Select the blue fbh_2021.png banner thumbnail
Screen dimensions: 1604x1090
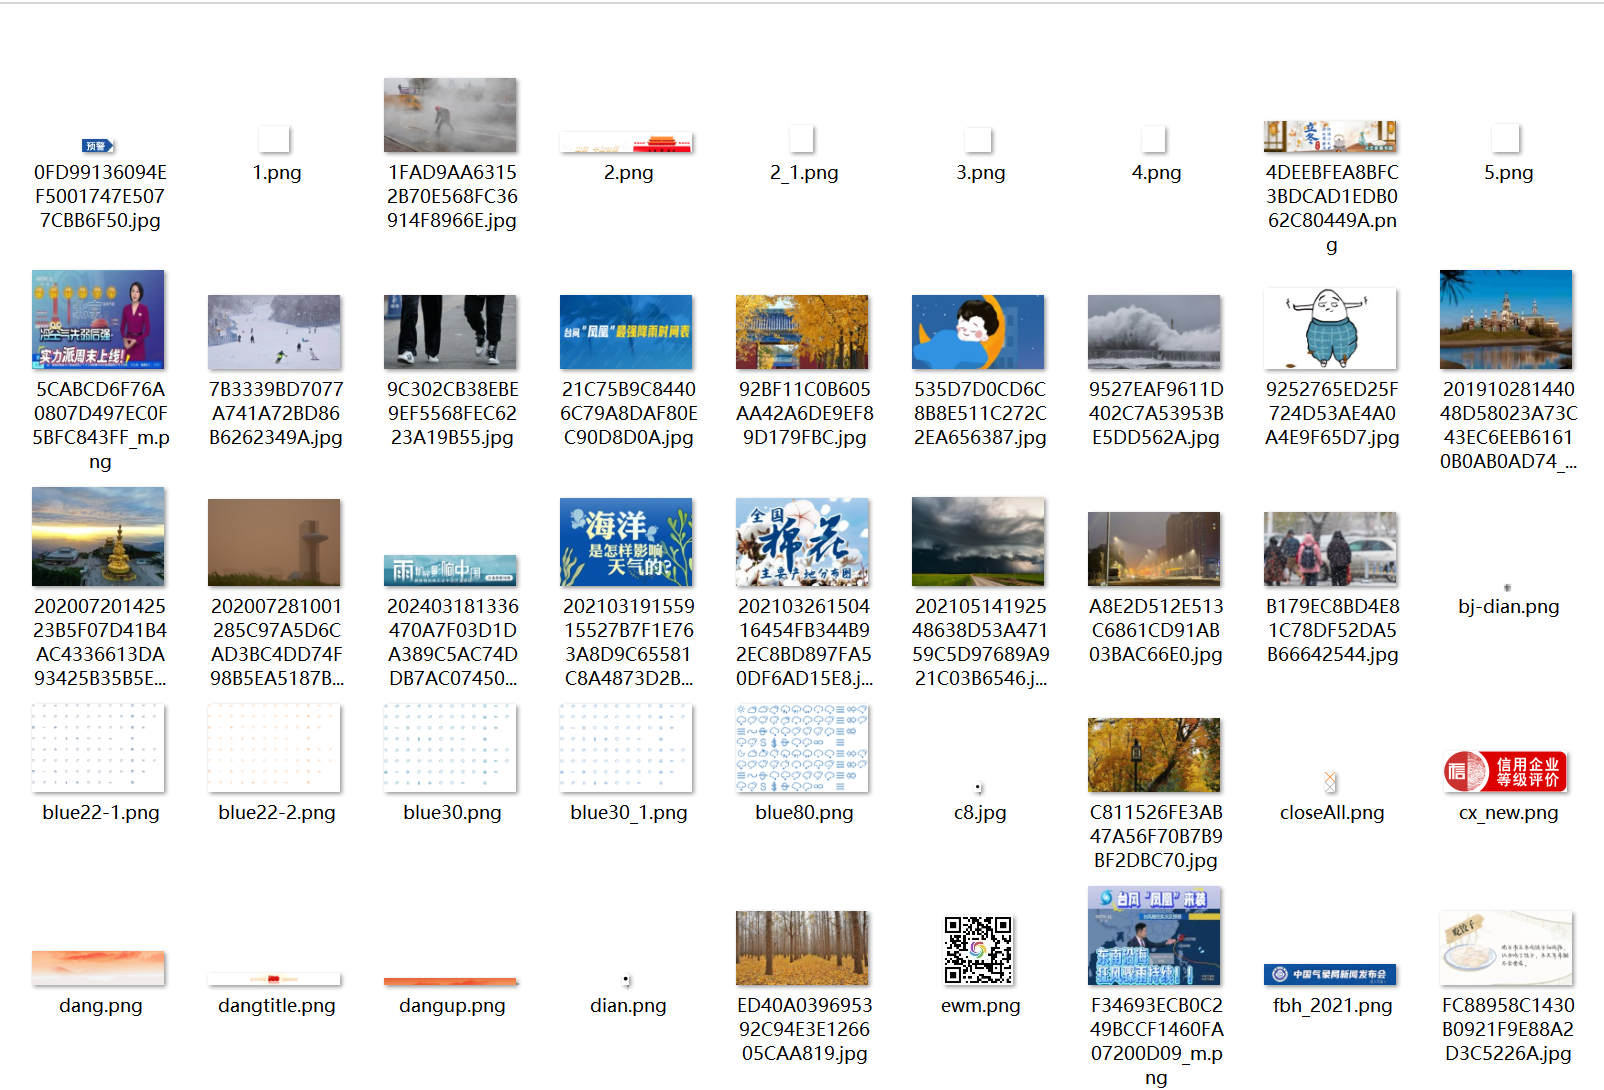pyautogui.click(x=1330, y=975)
